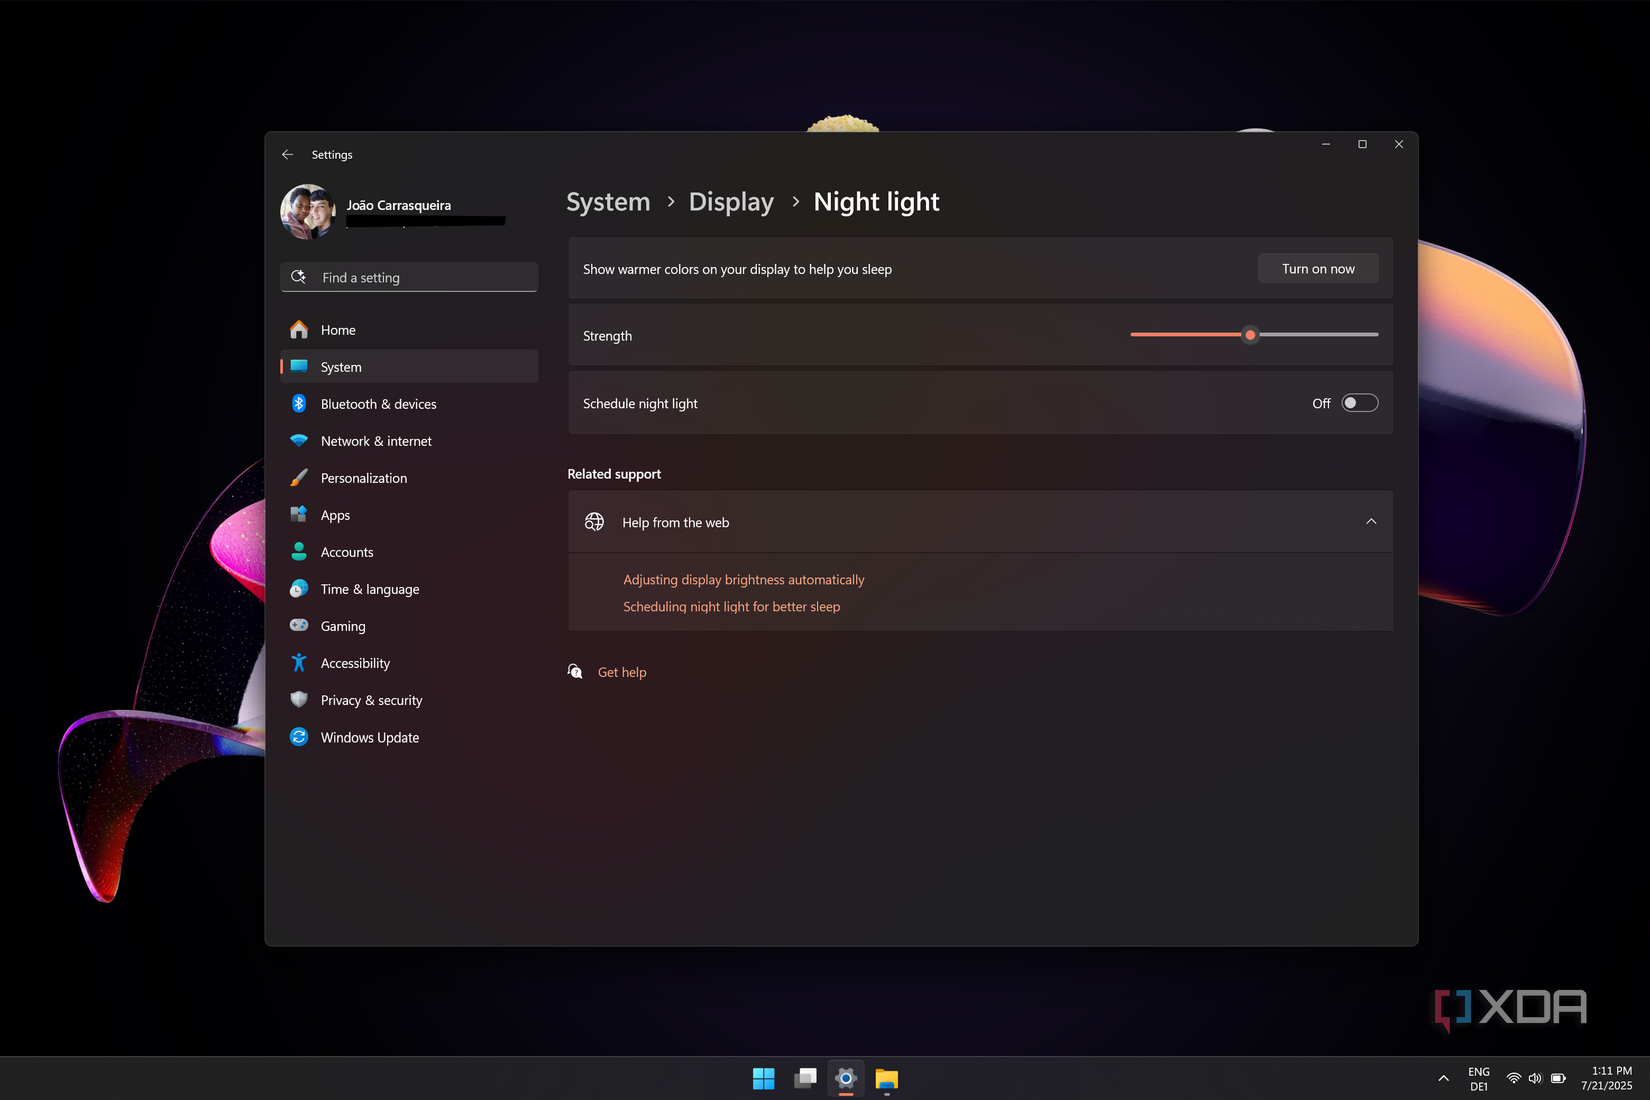Select Bluetooth & devices in sidebar

[409, 404]
